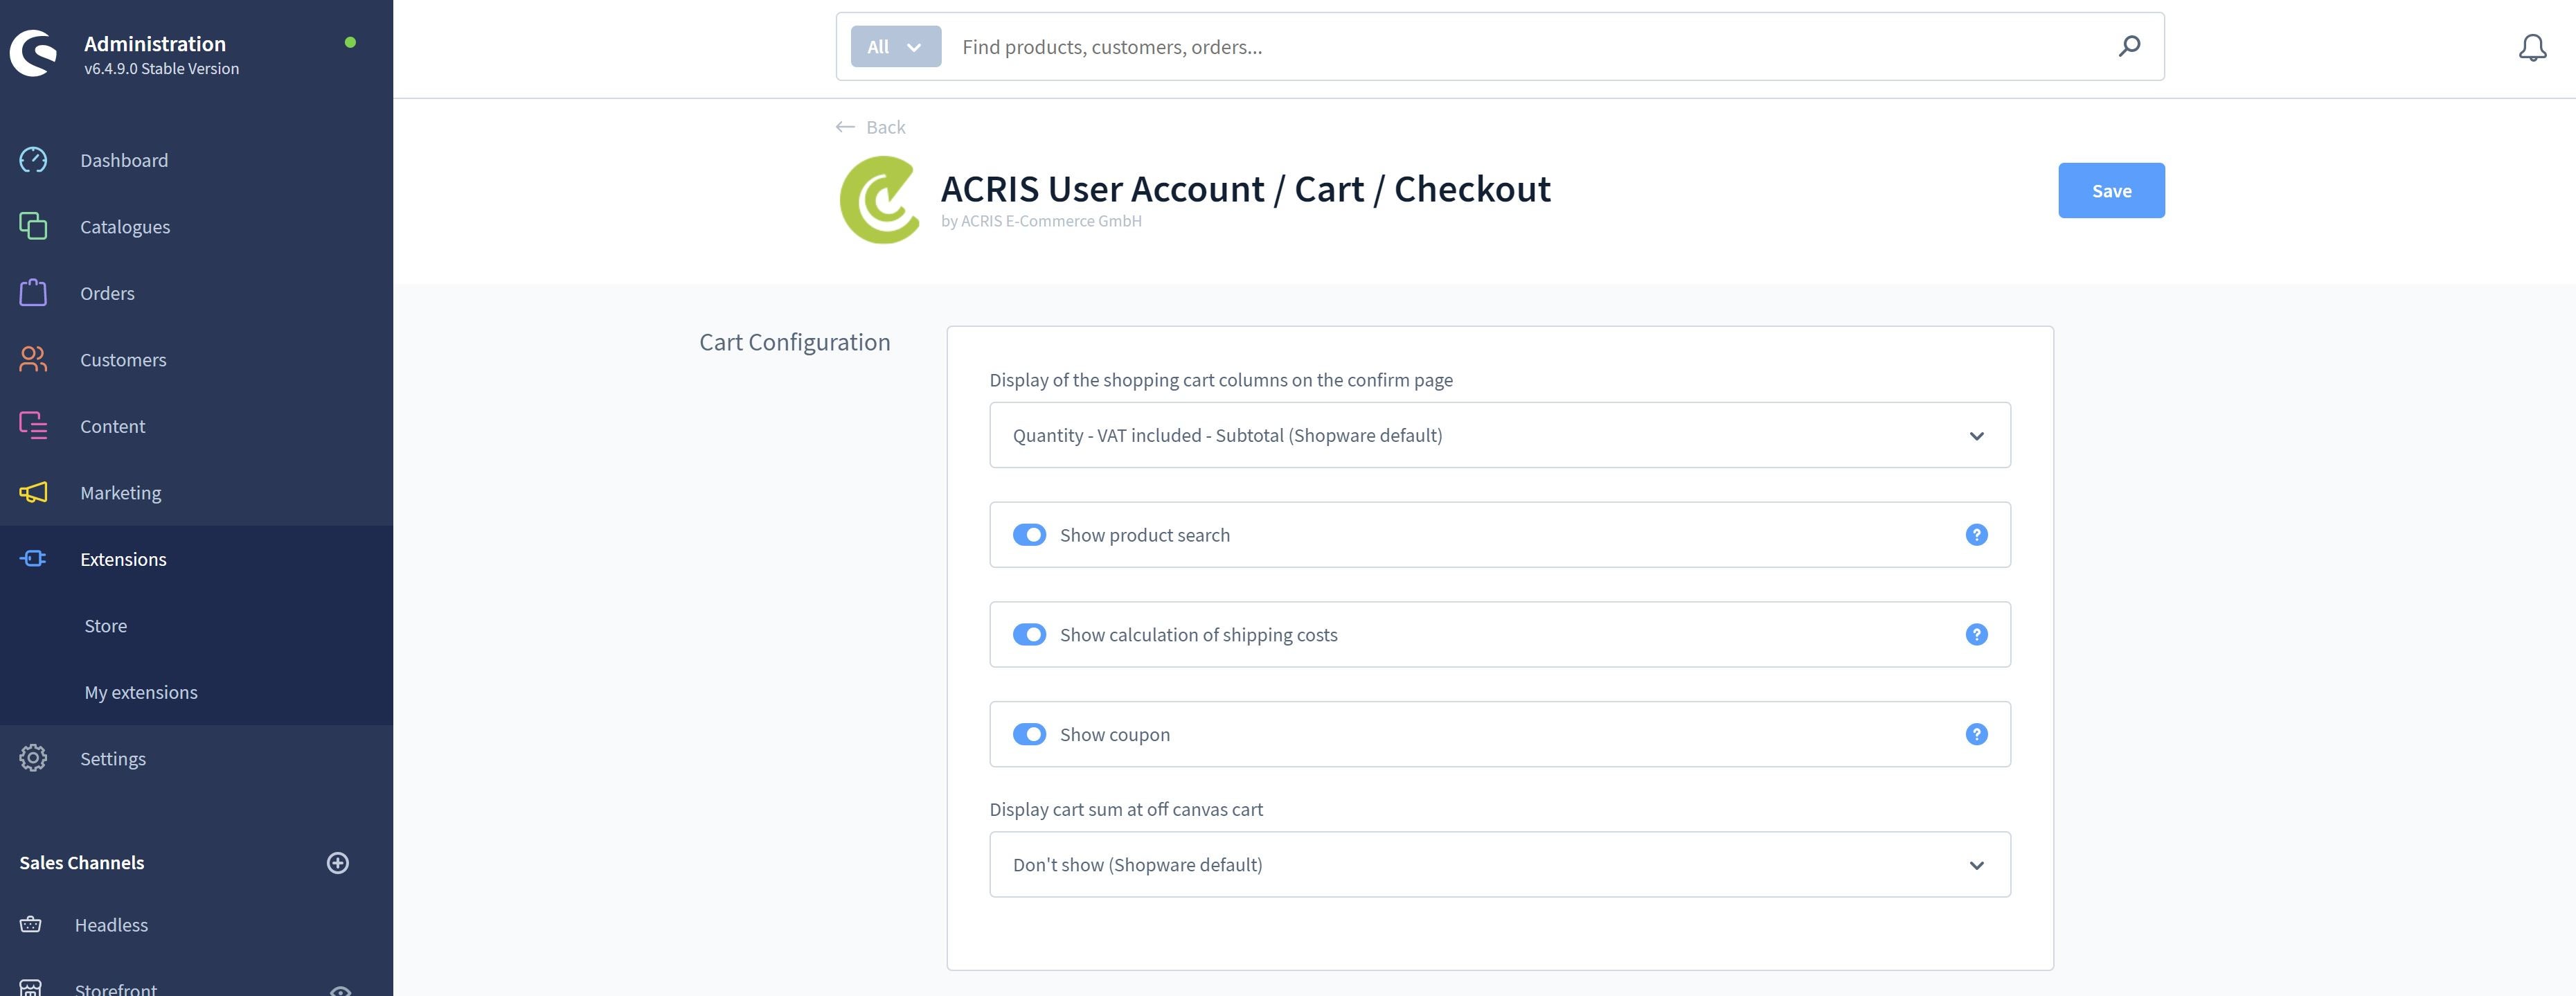Open help for shipping costs calculation
Viewport: 2576px width, 996px height.
click(1976, 635)
